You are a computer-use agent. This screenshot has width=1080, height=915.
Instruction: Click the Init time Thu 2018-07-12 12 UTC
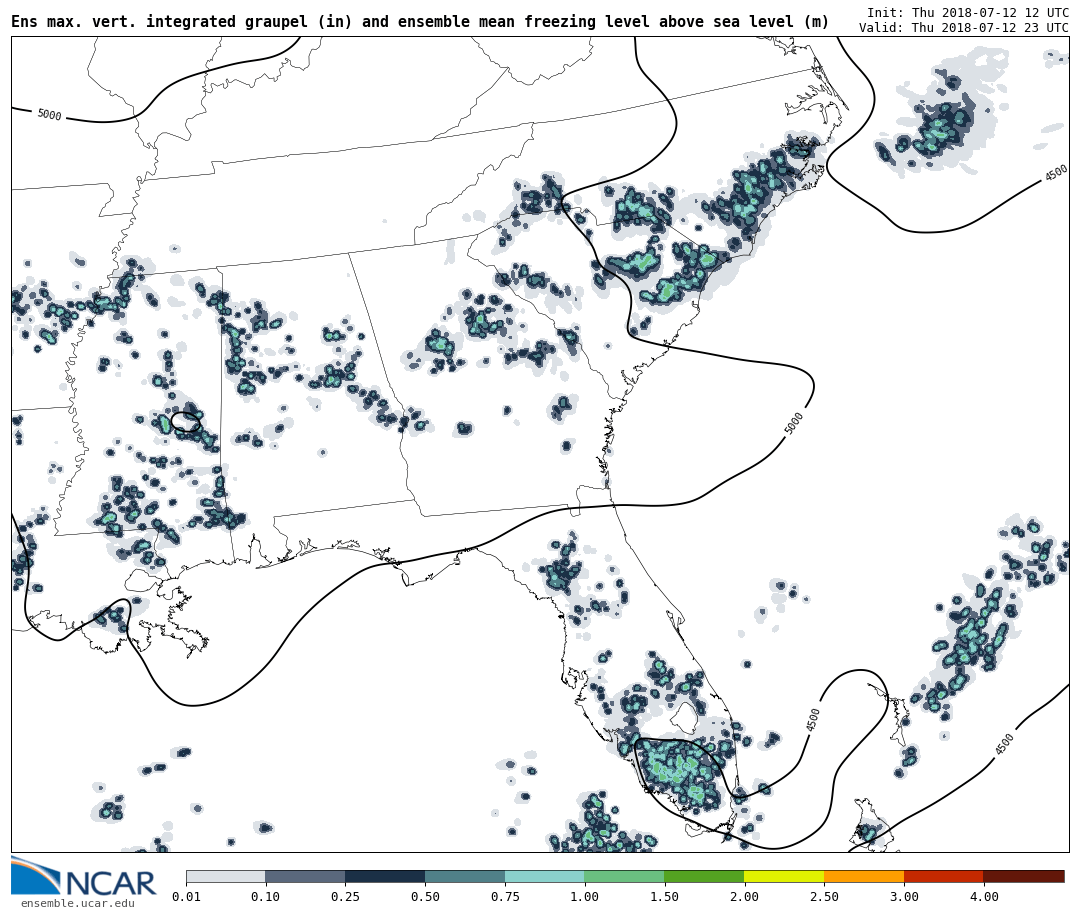pos(967,12)
